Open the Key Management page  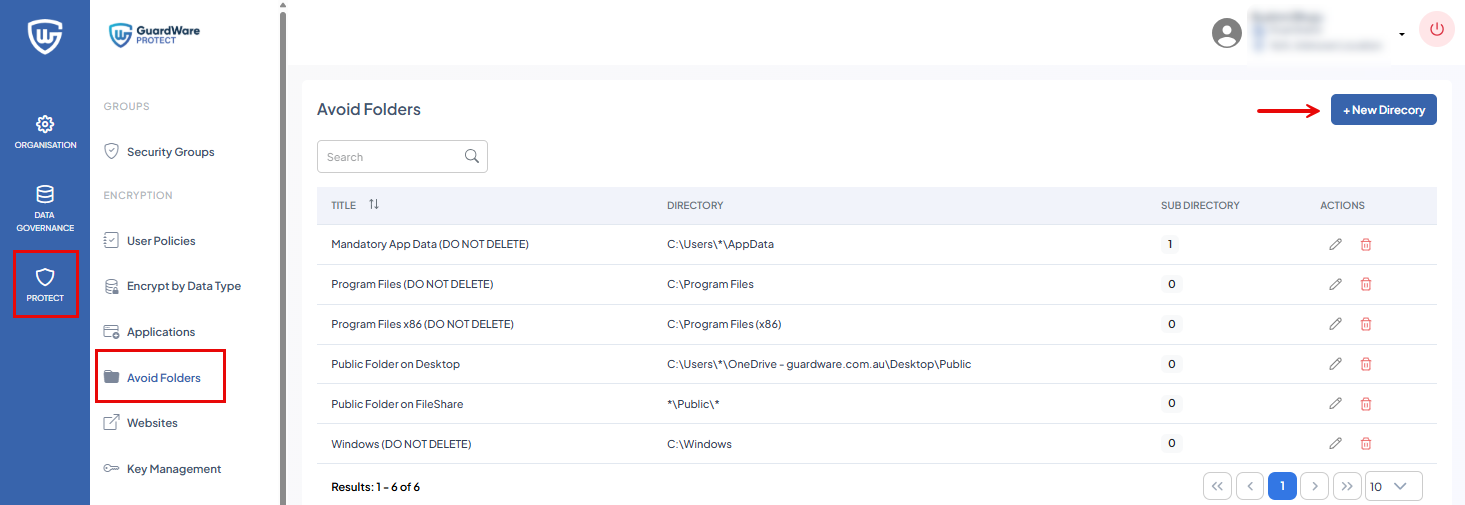162,469
